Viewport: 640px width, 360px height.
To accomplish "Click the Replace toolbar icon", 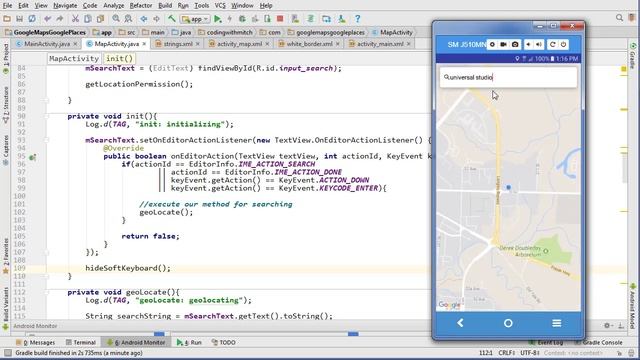I will coord(128,19).
